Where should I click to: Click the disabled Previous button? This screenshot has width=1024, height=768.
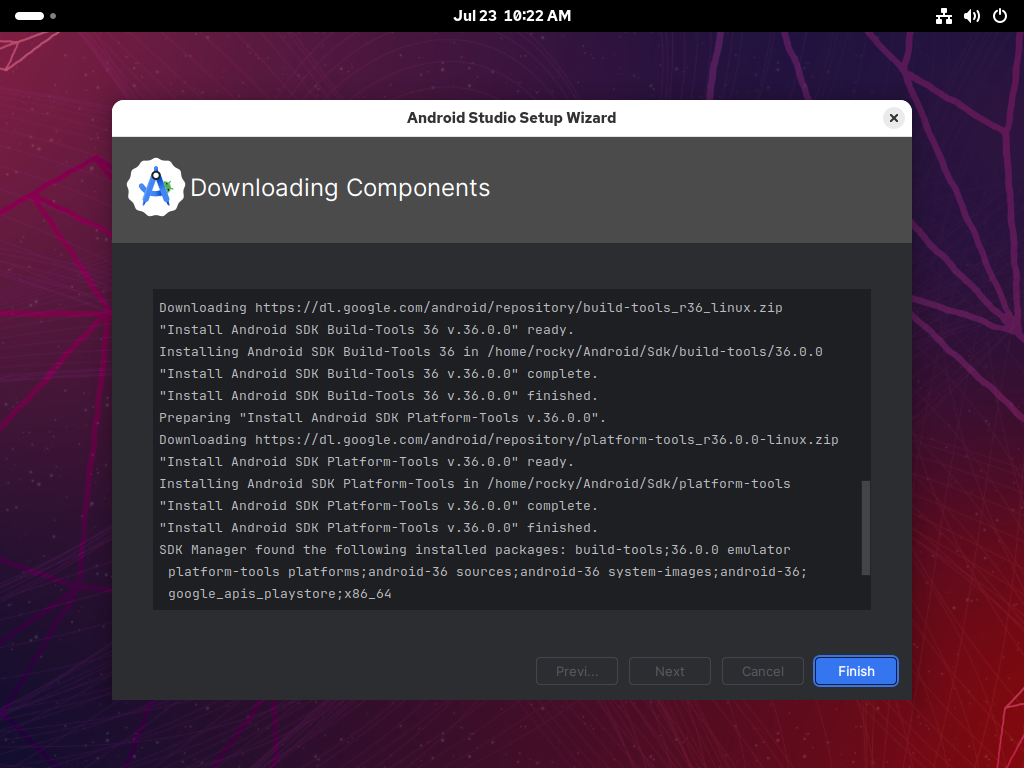(x=577, y=671)
